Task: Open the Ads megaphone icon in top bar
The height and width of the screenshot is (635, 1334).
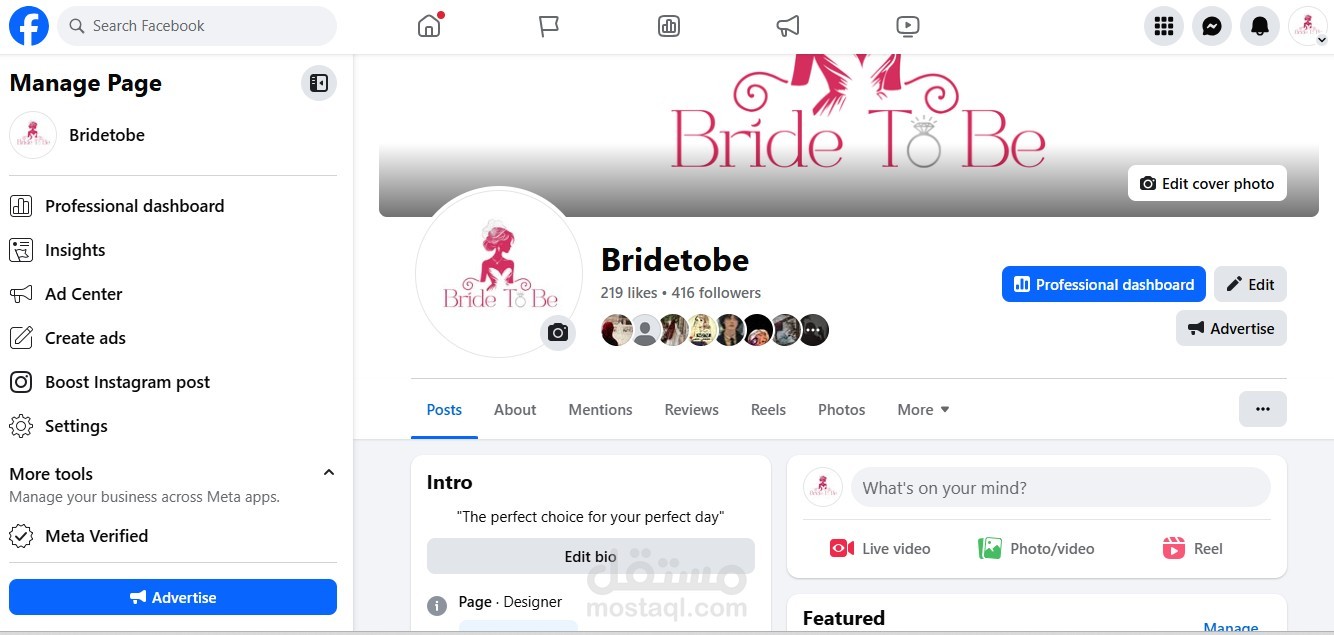Action: coord(788,26)
